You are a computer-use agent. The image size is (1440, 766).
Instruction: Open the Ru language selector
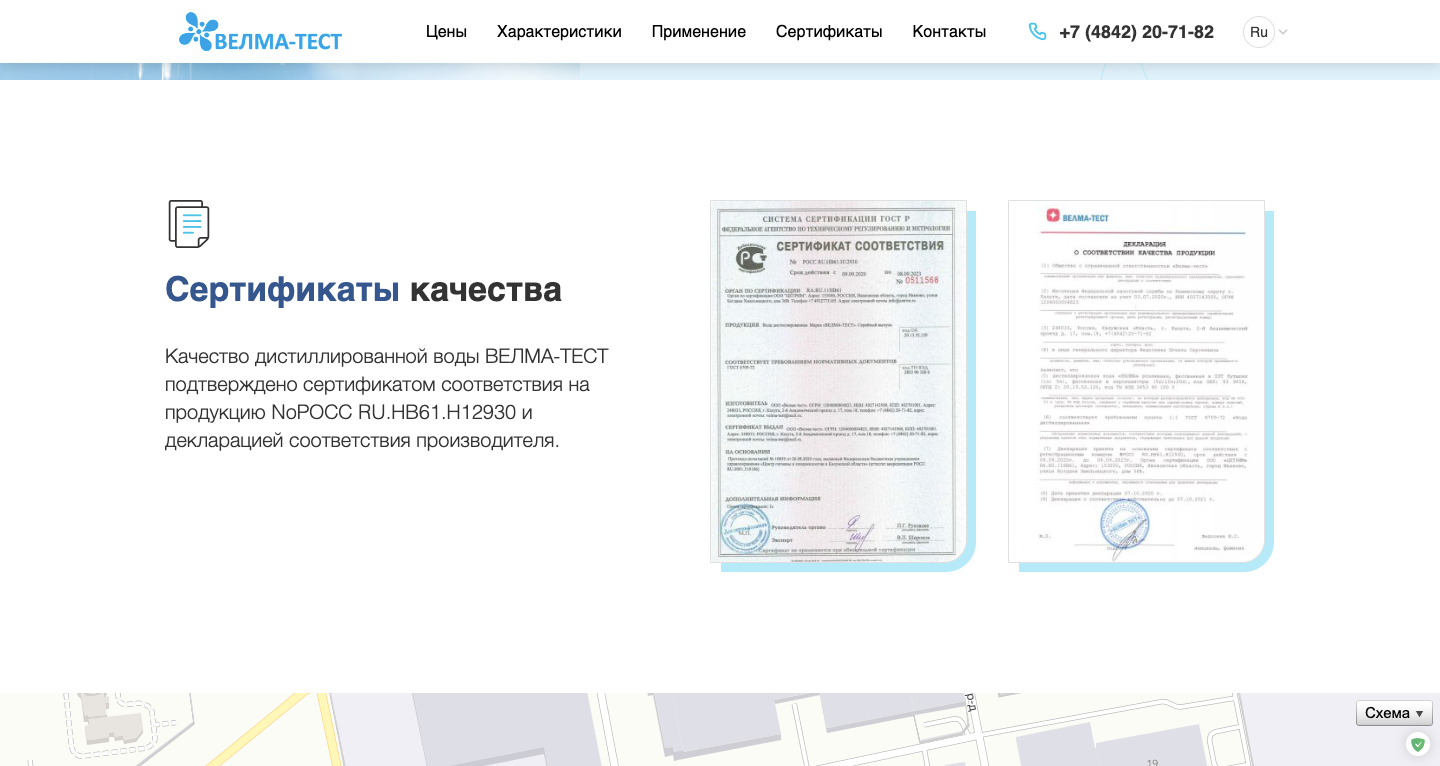click(x=1259, y=32)
